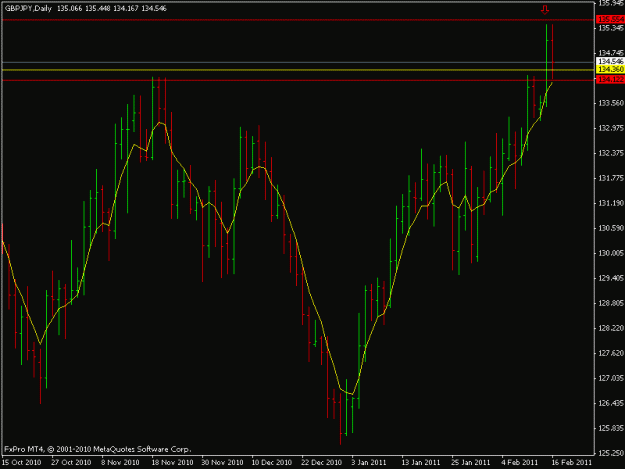Viewport: 625px width, 469px height.
Task: Click the open value 135.066 in header
Action: (x=69, y=8)
